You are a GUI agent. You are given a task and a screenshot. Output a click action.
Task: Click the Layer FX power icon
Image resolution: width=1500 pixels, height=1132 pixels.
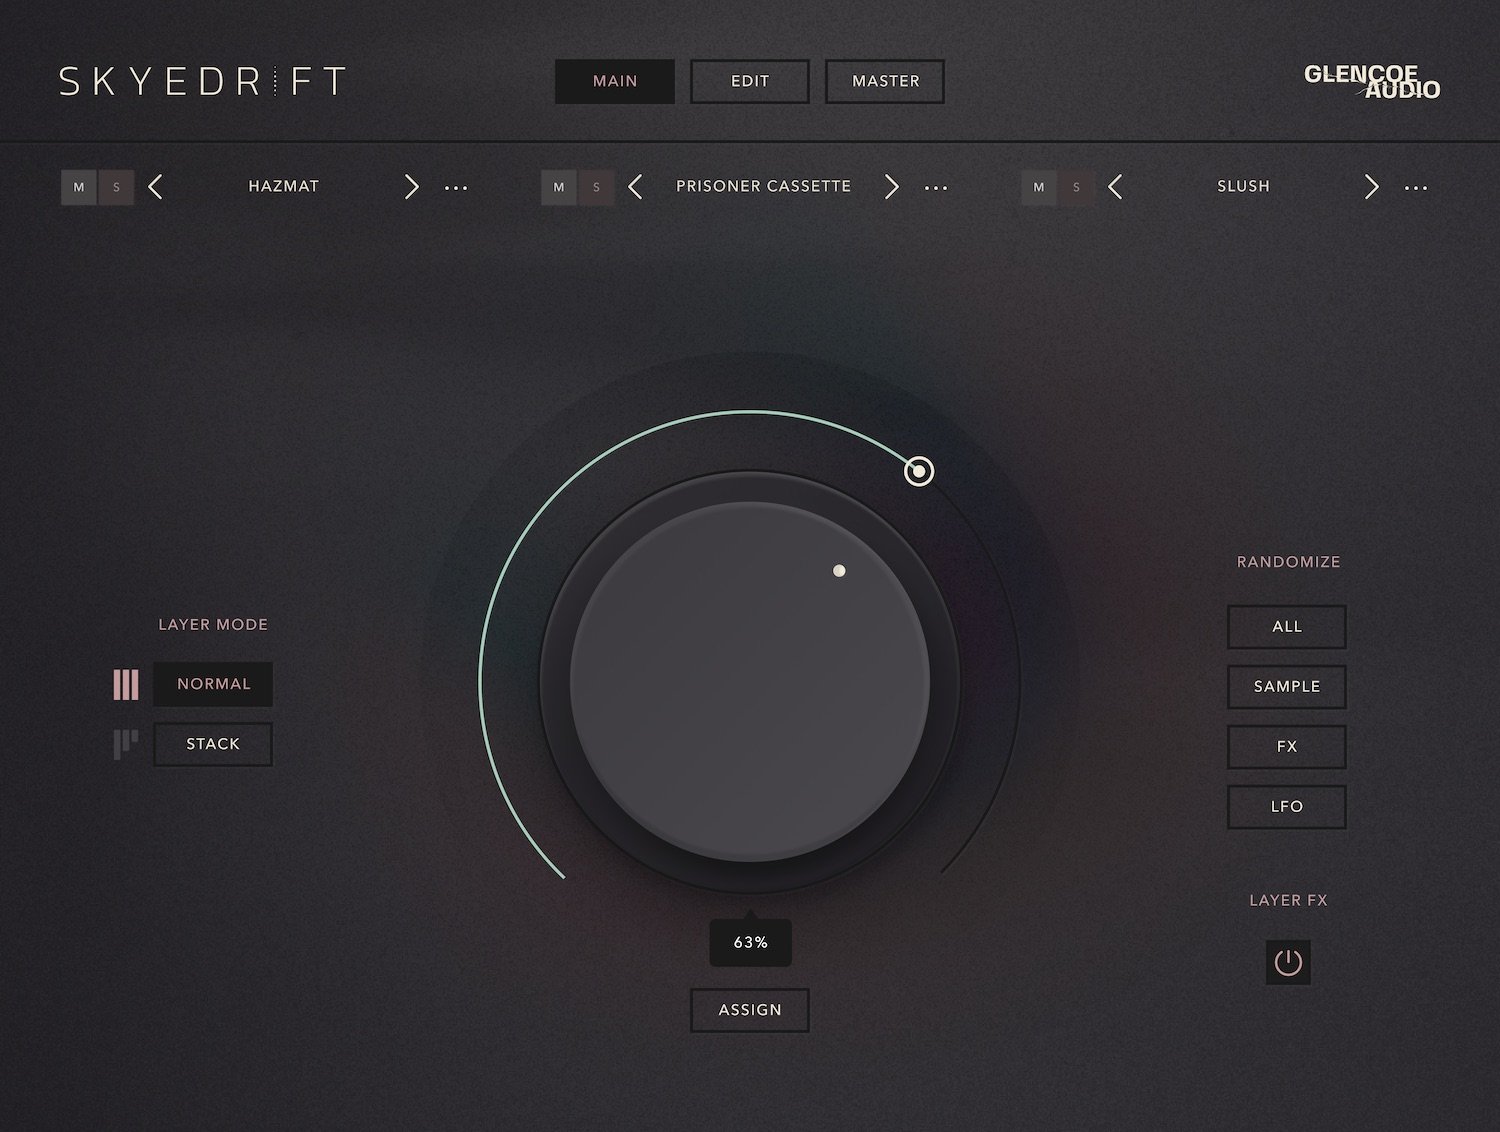point(1288,962)
